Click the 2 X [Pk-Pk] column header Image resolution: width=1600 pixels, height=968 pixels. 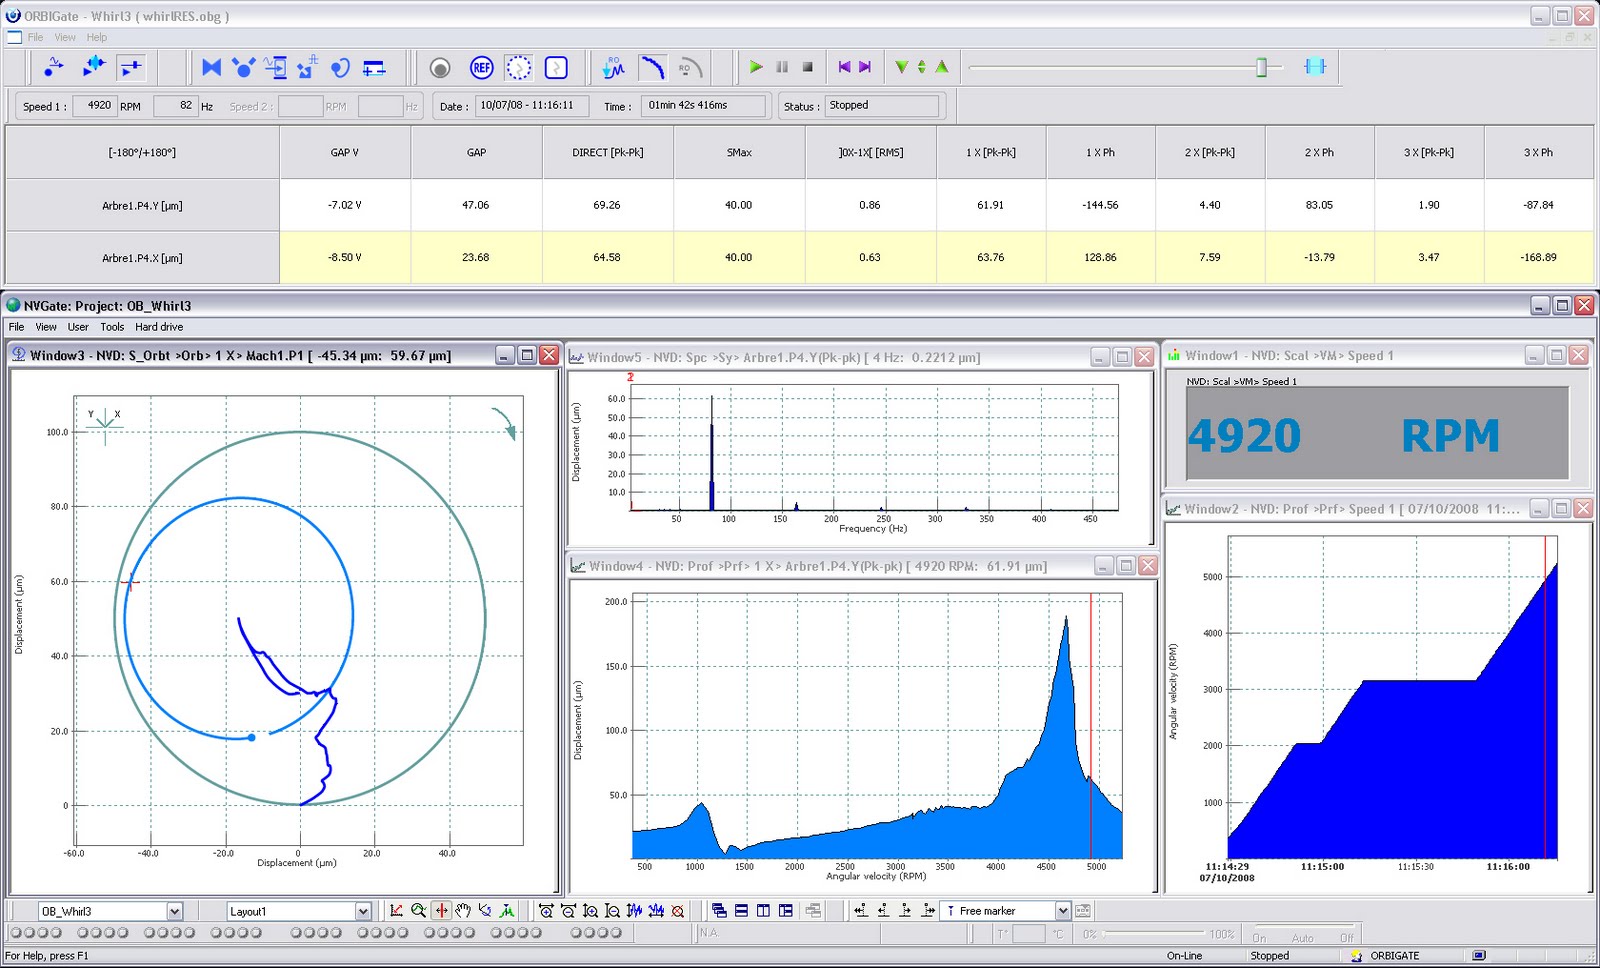pos(1210,153)
